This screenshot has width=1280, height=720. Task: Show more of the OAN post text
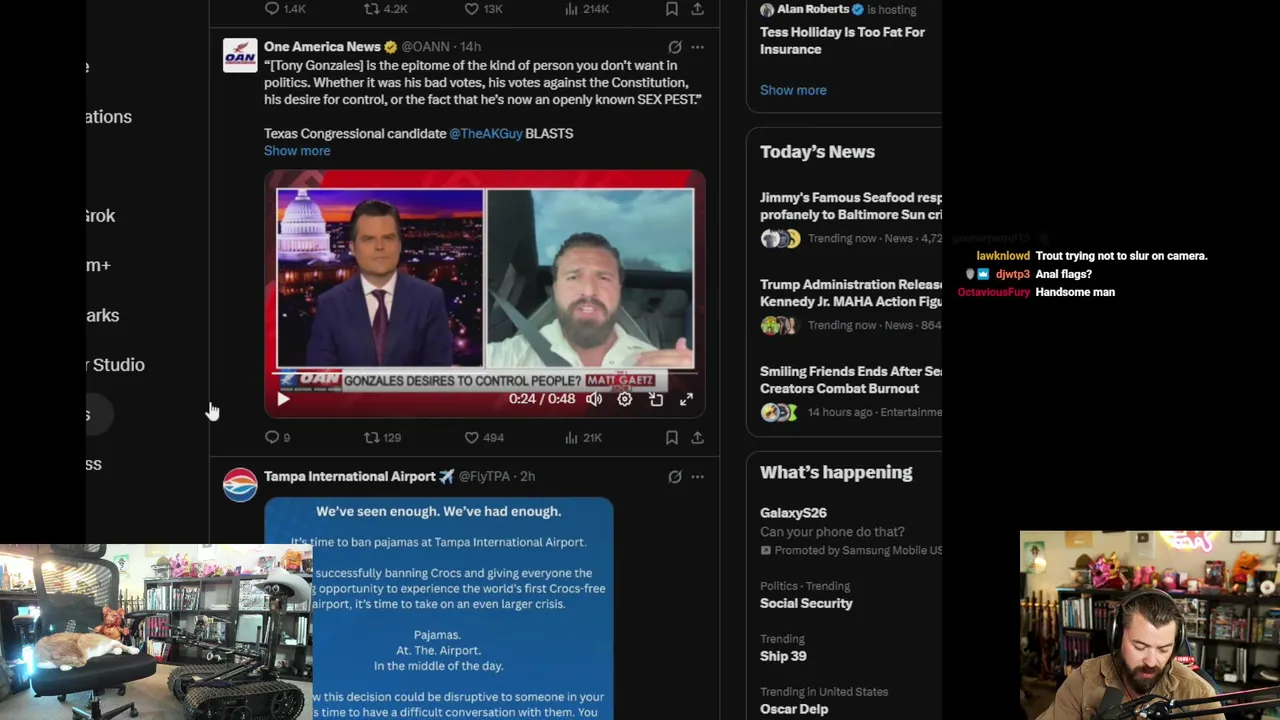tap(297, 151)
